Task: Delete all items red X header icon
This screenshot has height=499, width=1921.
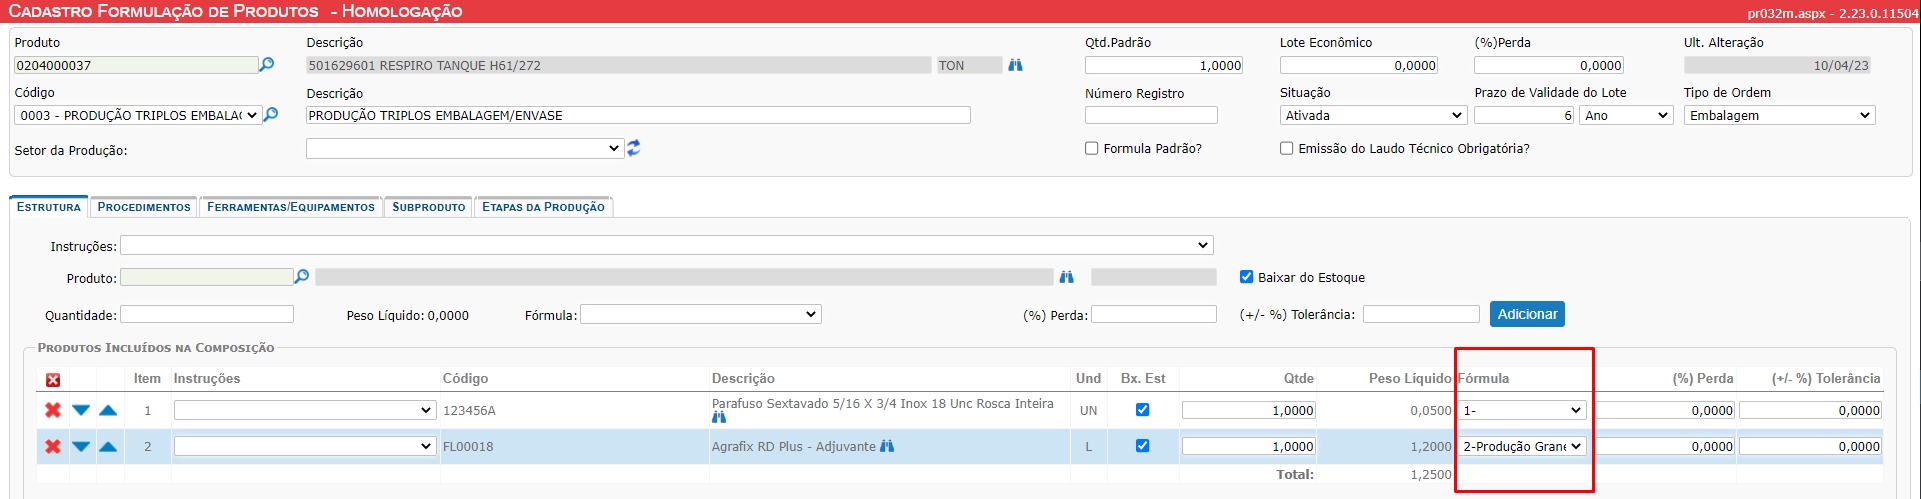Action: point(53,380)
